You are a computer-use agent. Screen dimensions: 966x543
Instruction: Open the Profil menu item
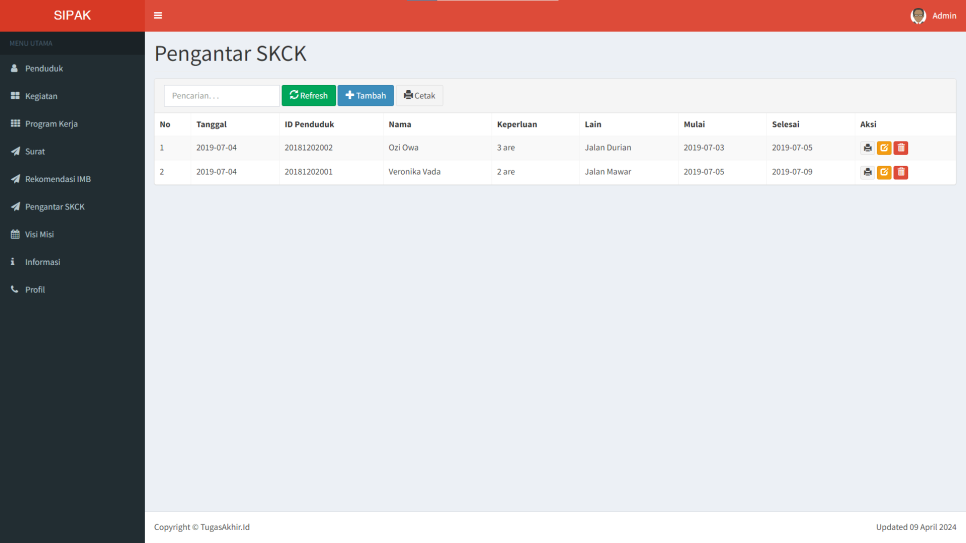click(72, 290)
